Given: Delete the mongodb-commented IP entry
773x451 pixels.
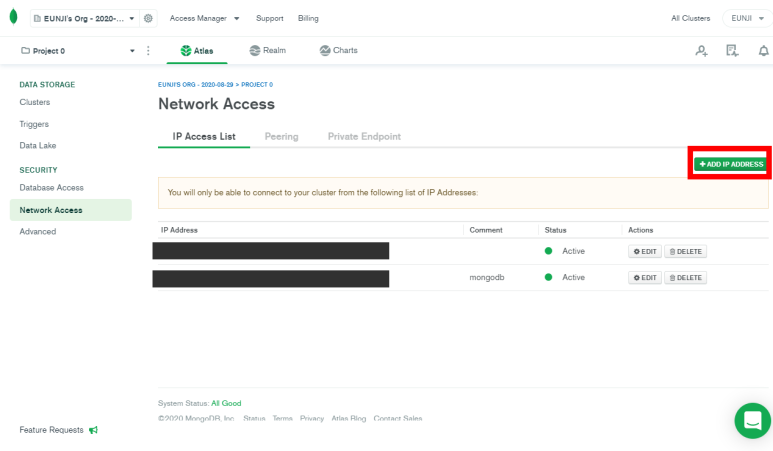Looking at the screenshot, I should coord(685,278).
